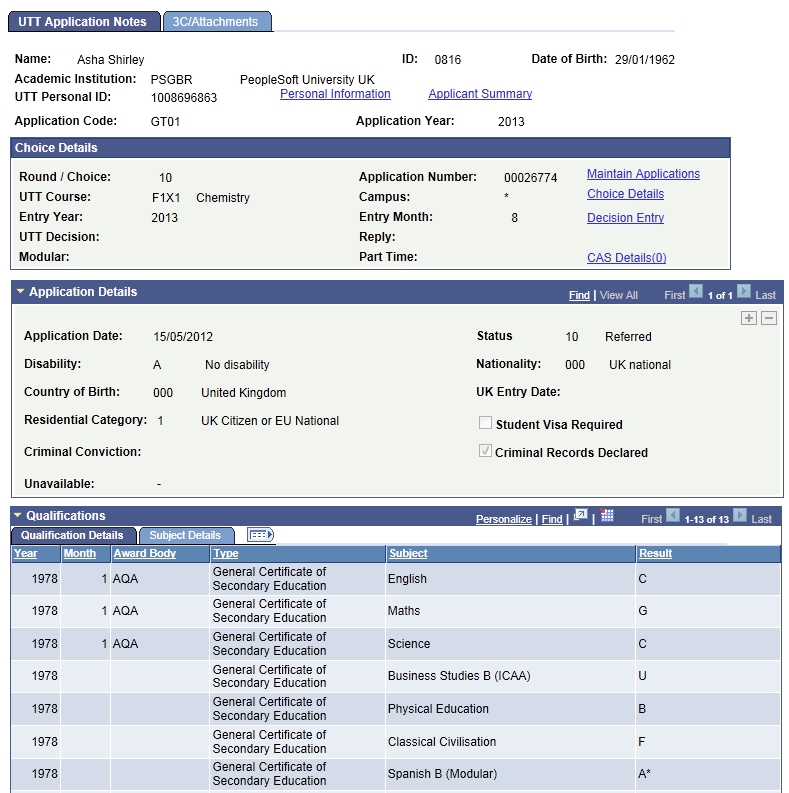Show next Application Details row arrow
789x793 pixels.
pos(743,292)
